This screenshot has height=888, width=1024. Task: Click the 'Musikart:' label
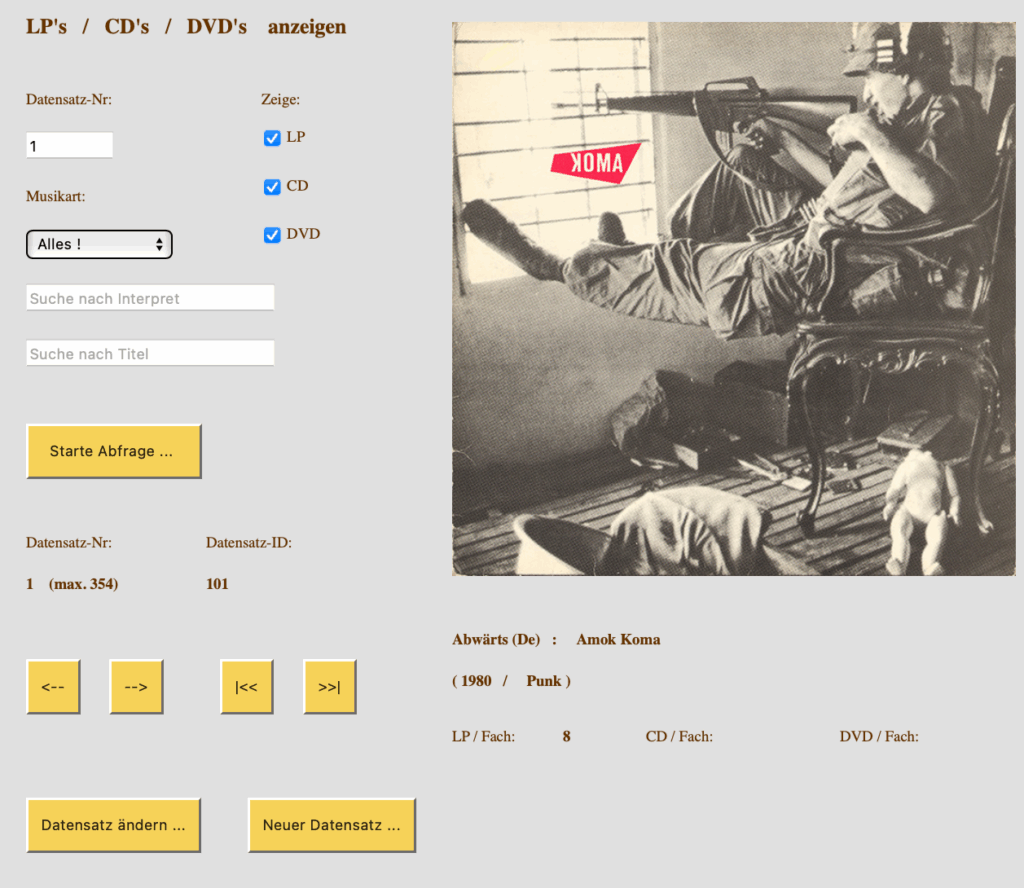pyautogui.click(x=56, y=197)
